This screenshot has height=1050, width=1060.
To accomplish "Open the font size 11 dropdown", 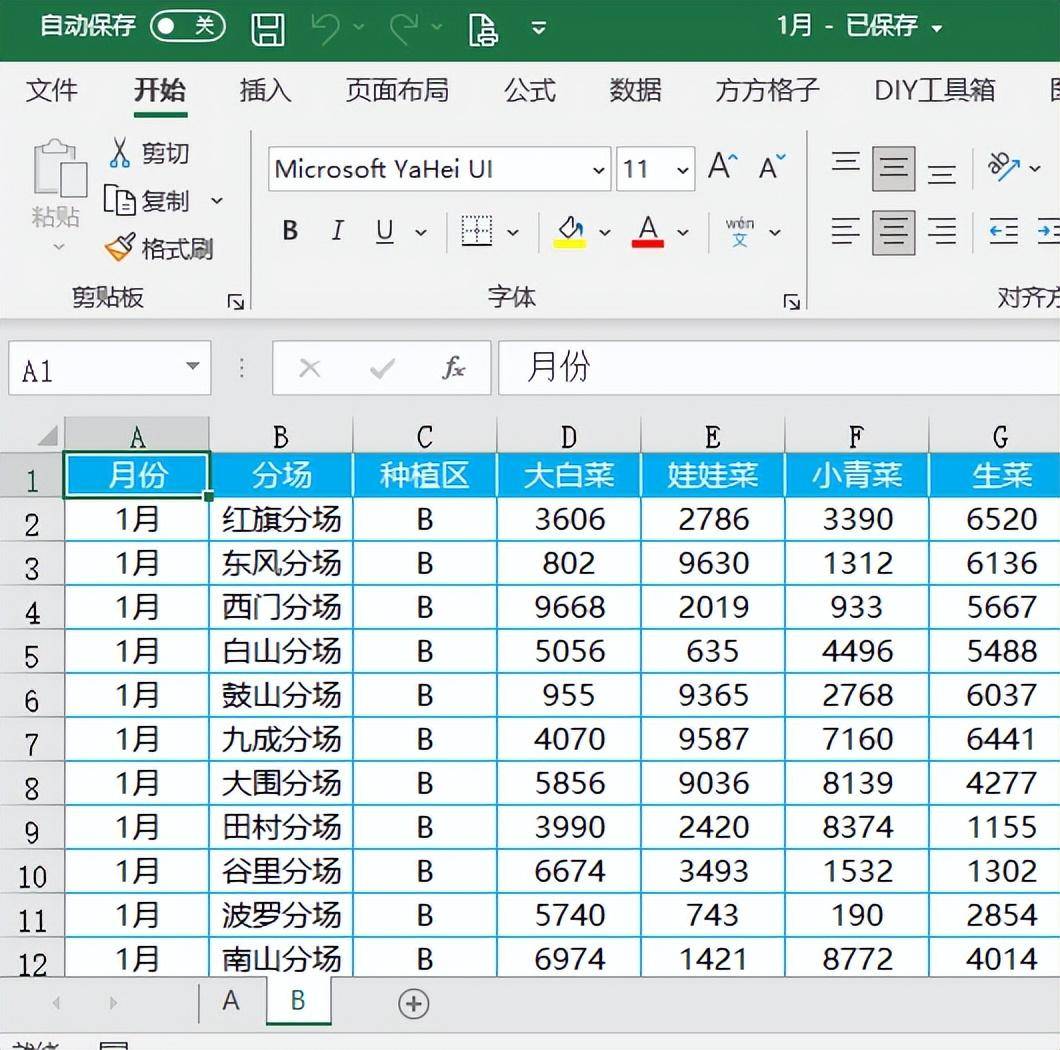I will coord(683,170).
